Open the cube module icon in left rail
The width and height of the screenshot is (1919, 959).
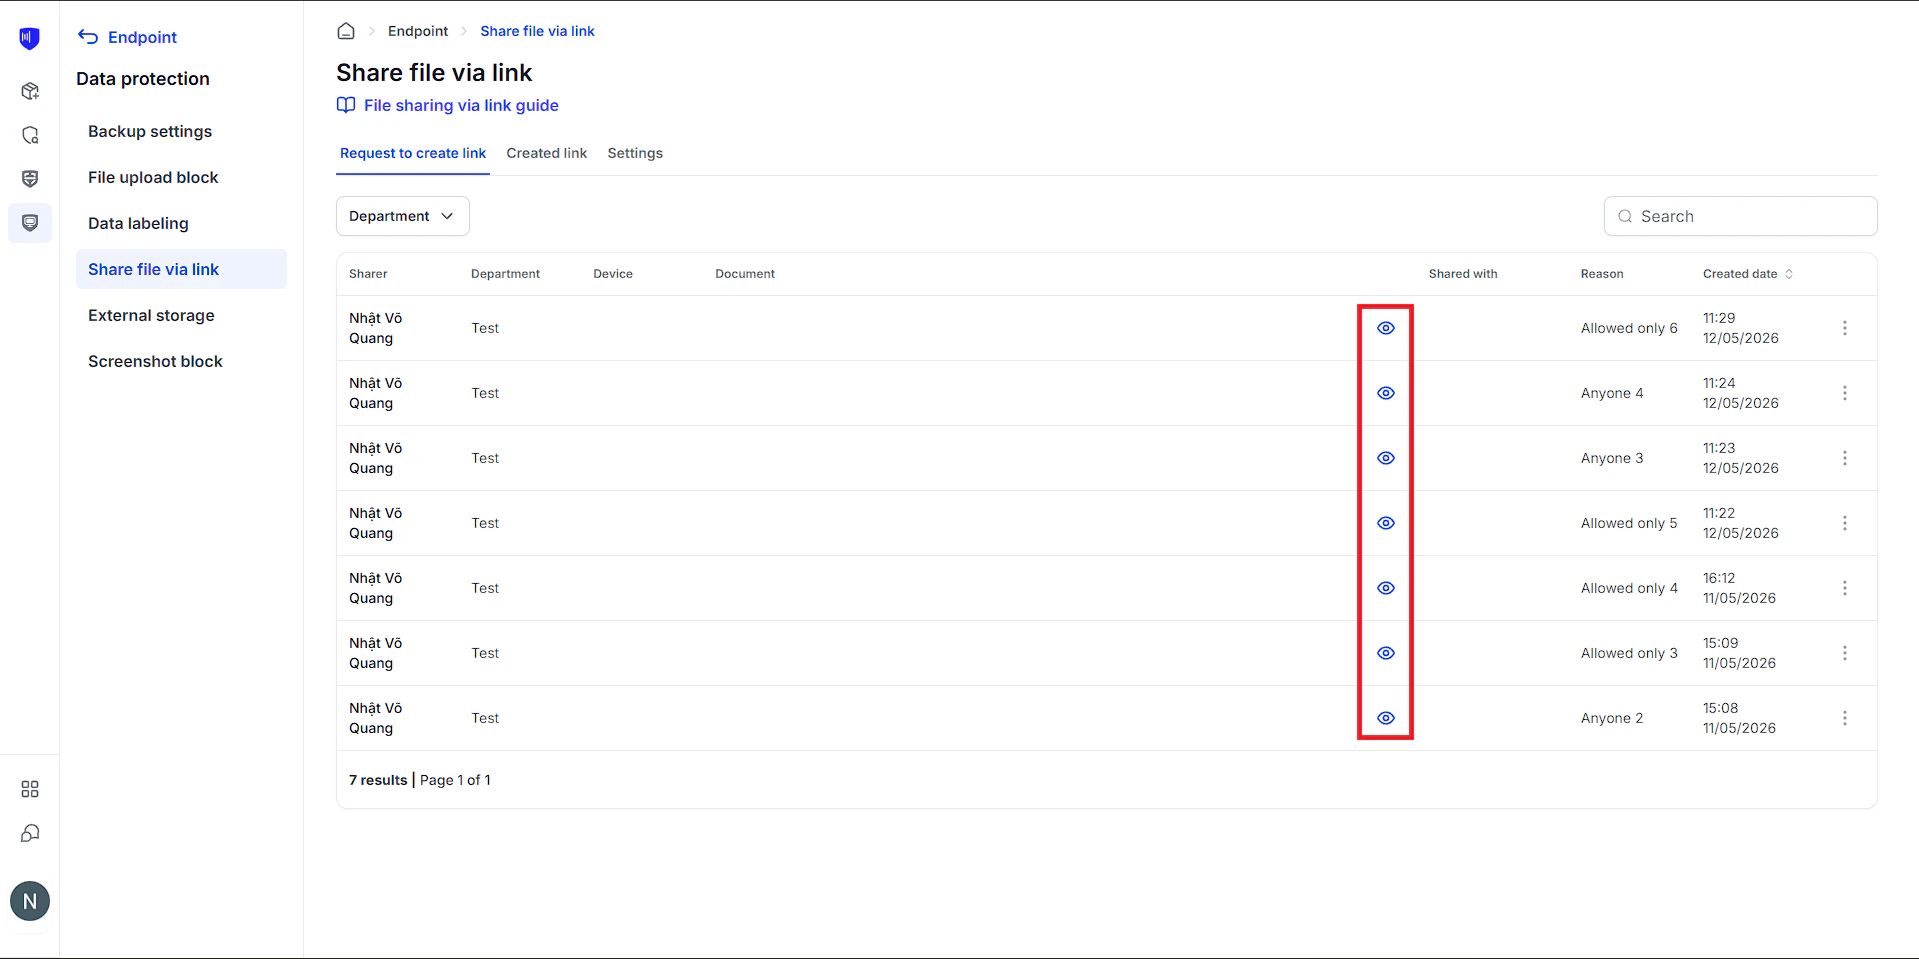click(x=30, y=91)
